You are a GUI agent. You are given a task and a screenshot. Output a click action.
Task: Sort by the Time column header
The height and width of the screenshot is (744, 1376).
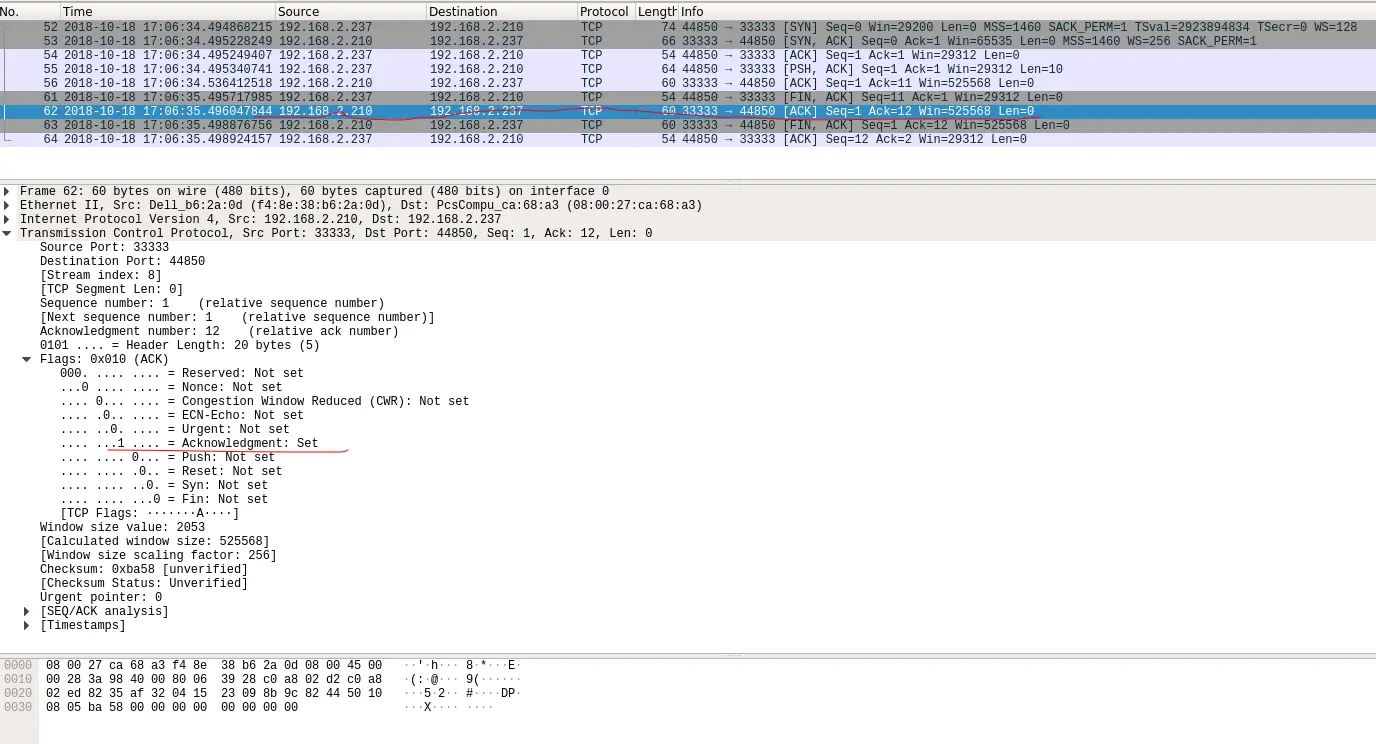click(x=168, y=11)
